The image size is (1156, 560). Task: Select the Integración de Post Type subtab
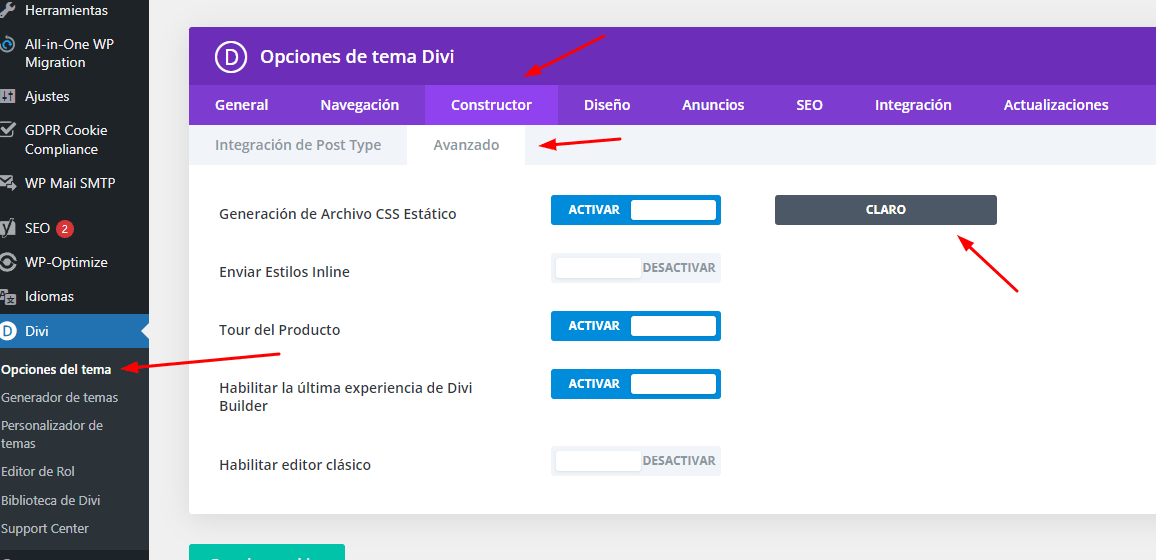coord(298,144)
